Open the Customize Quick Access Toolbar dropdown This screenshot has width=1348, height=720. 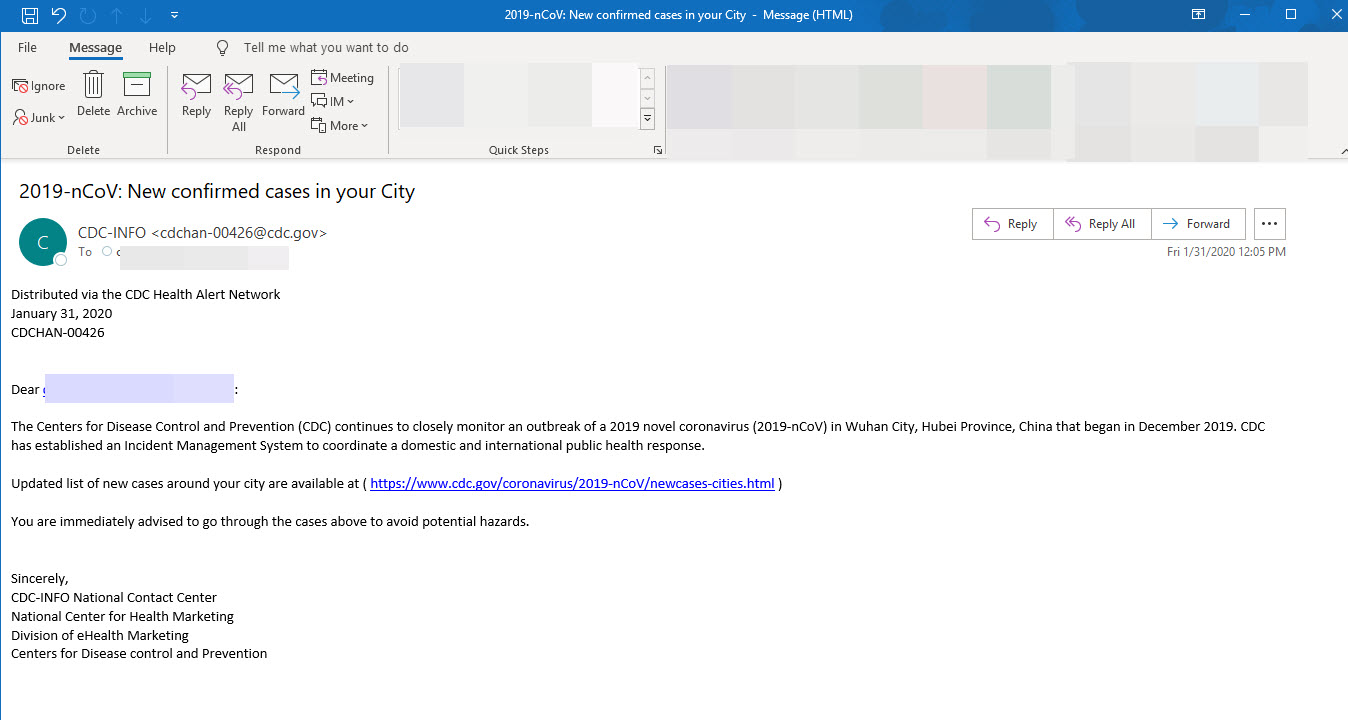coord(175,15)
